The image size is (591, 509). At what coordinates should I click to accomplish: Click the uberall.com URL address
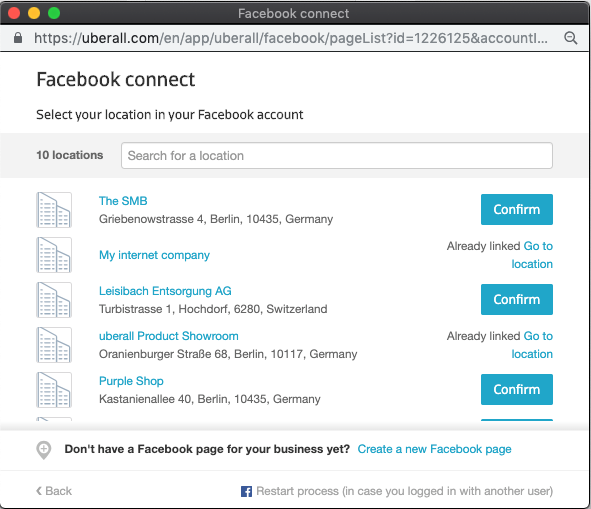click(x=290, y=38)
